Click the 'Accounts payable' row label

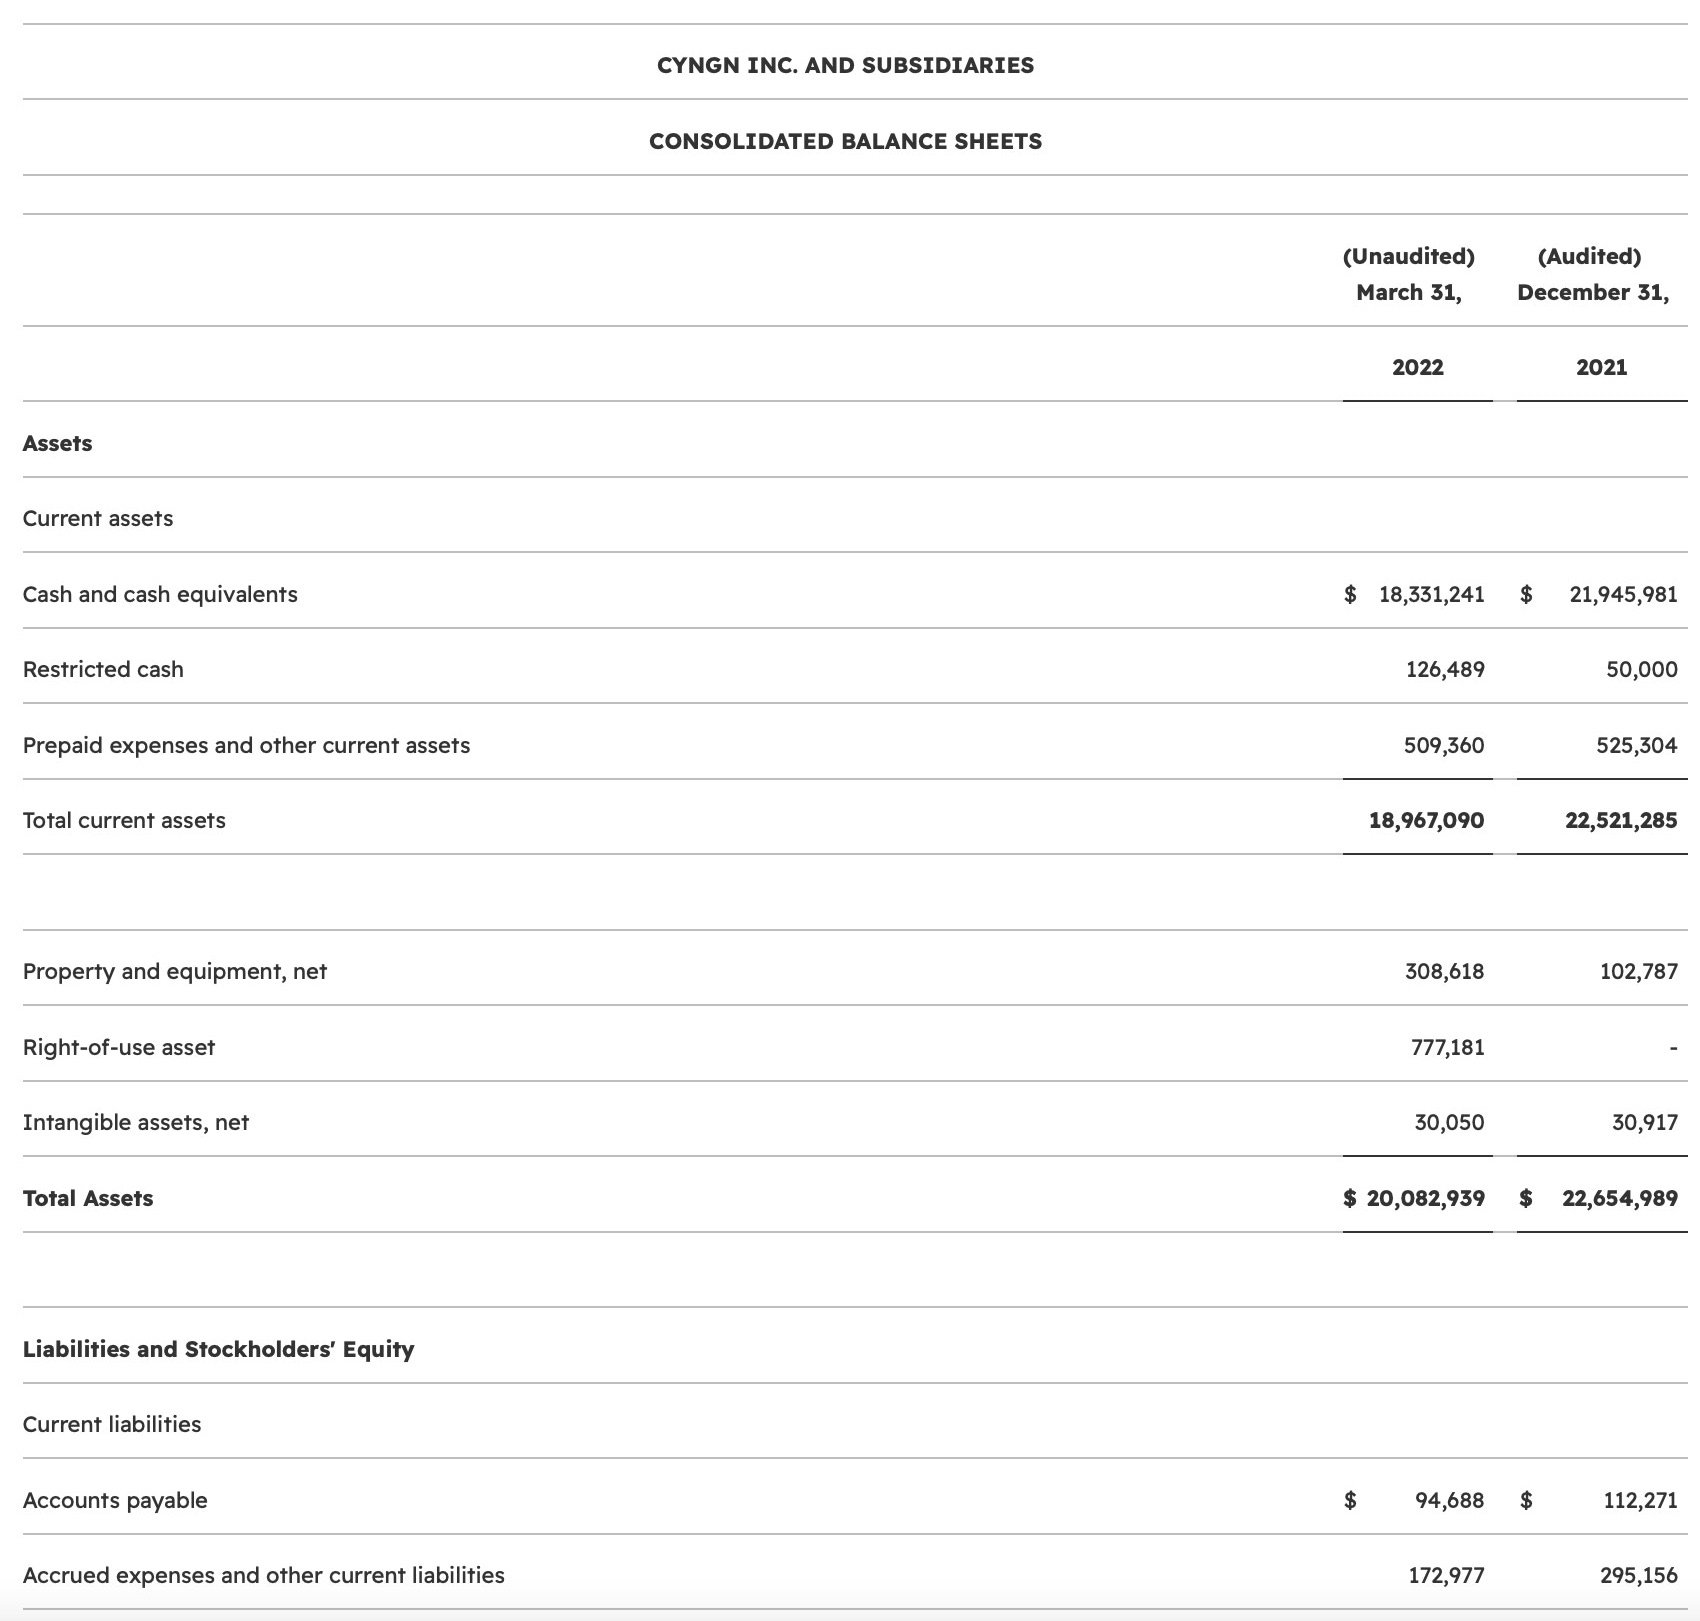[115, 1500]
